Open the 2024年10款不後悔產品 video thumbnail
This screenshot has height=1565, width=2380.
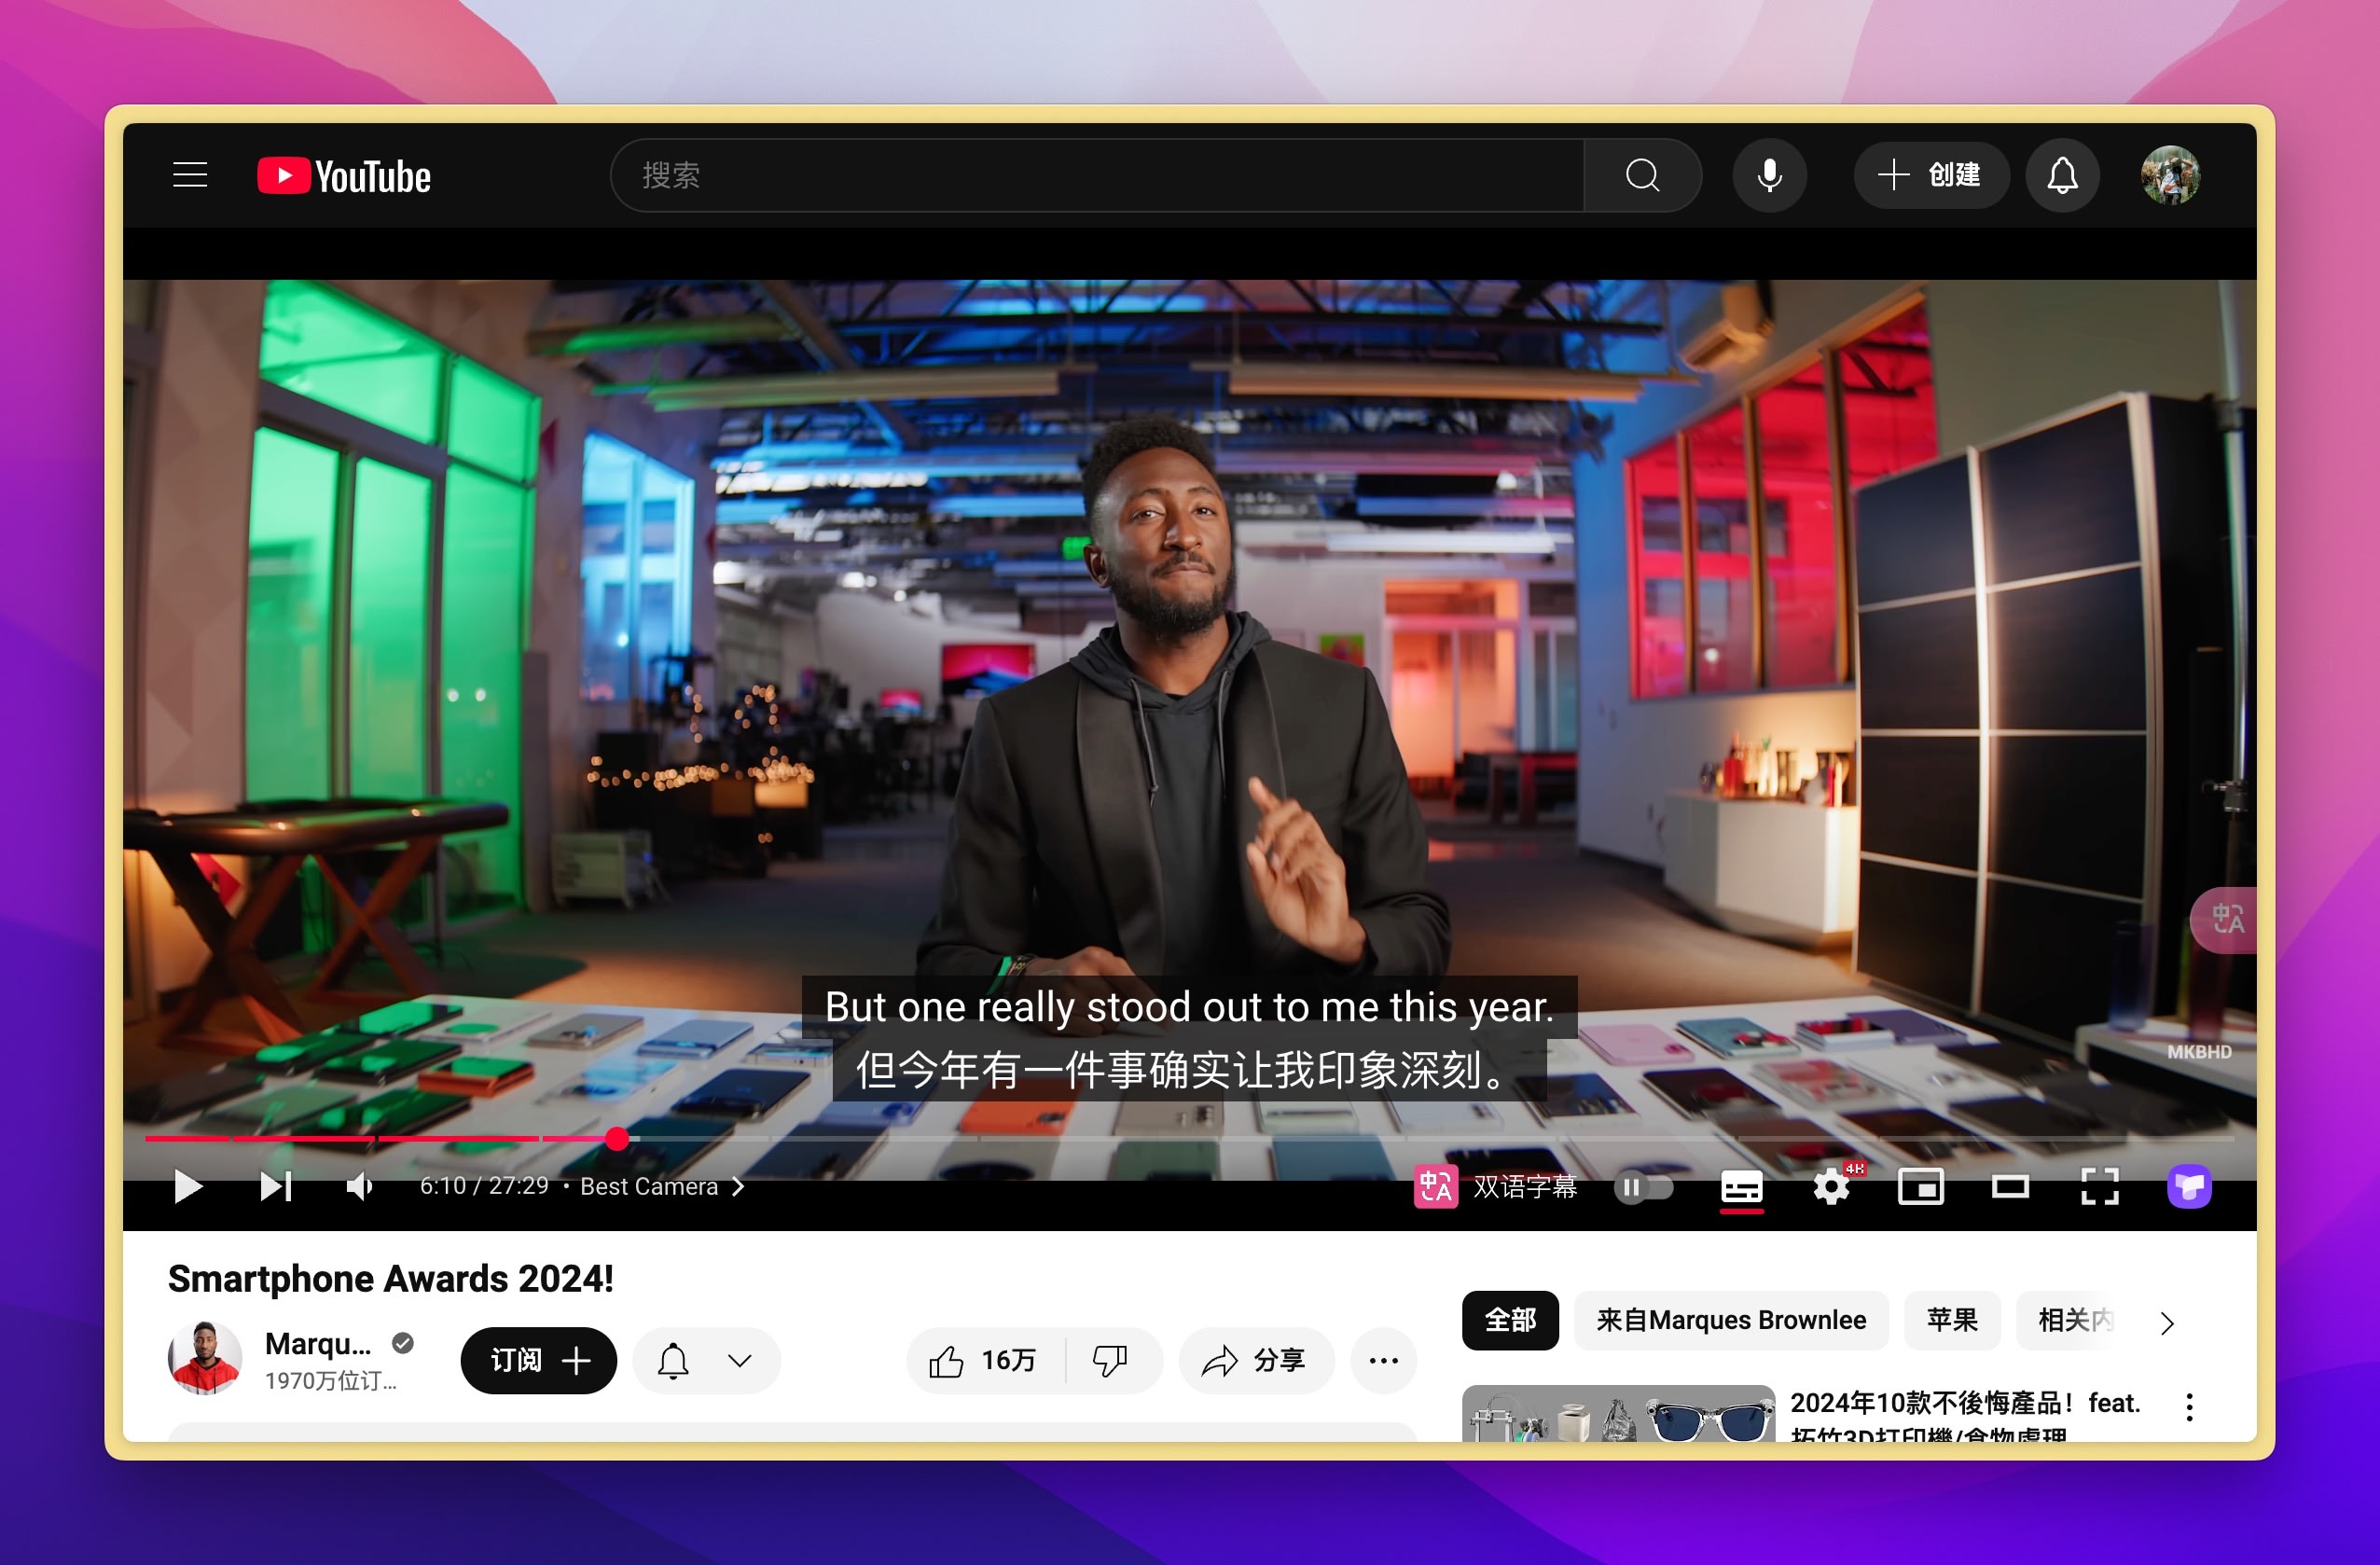pyautogui.click(x=1618, y=1413)
